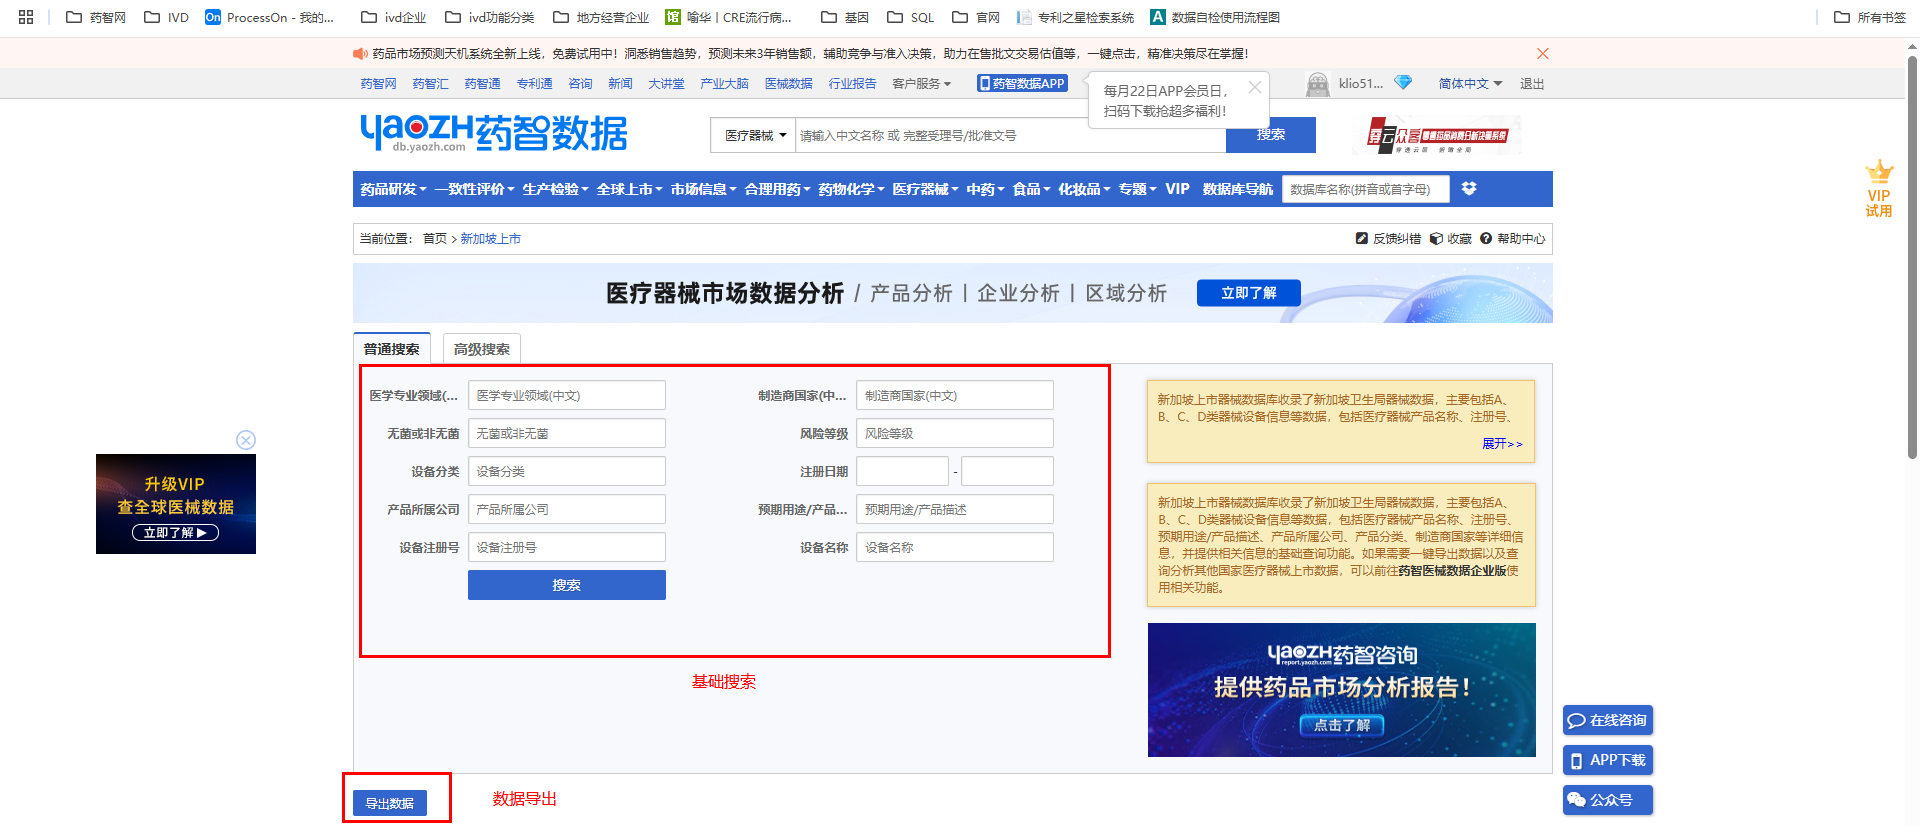
Task: Click the 公众号 button
Action: click(x=1608, y=800)
